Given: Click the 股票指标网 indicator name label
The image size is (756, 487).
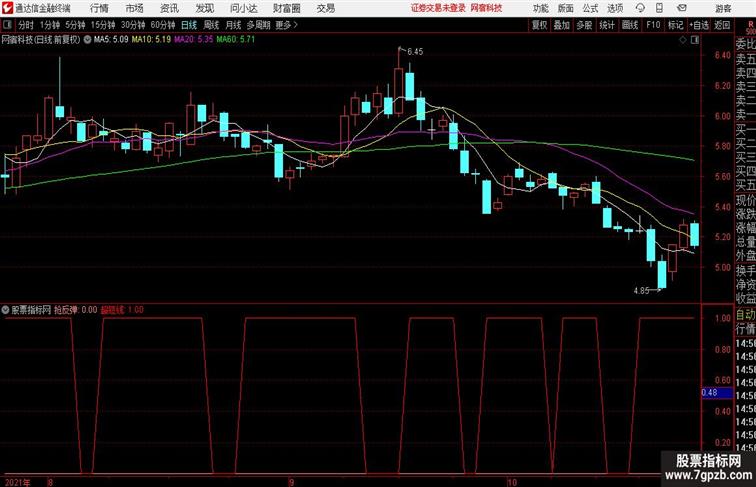Looking at the screenshot, I should (x=31, y=310).
